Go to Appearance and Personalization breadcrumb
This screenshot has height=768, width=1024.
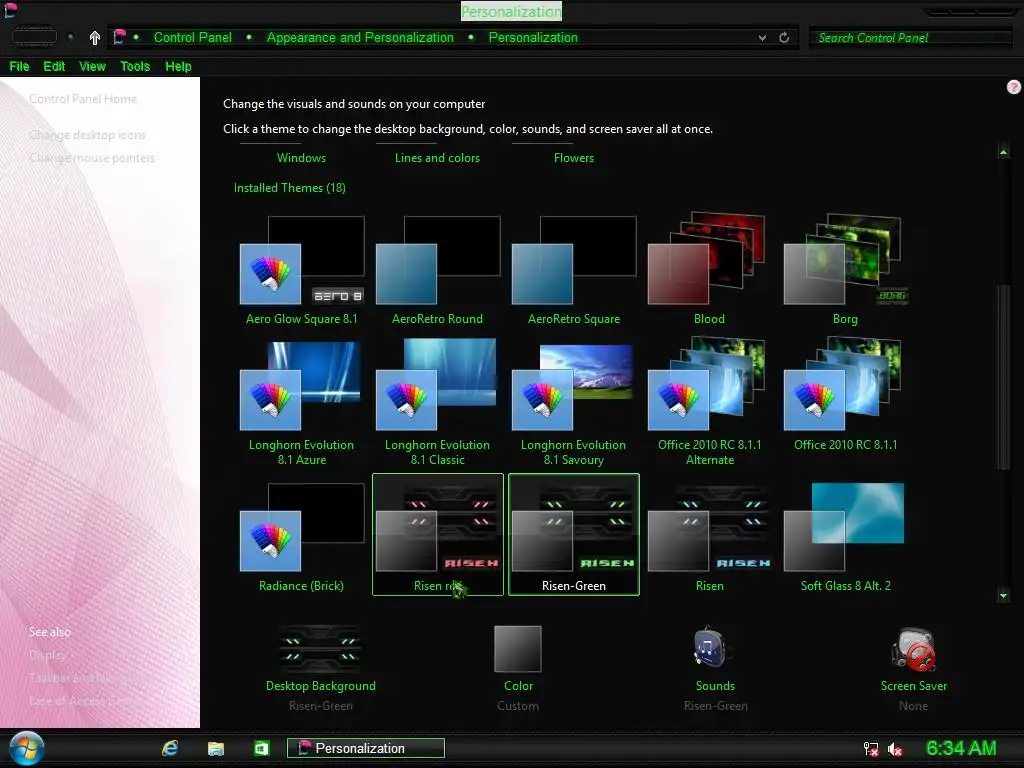pyautogui.click(x=360, y=37)
